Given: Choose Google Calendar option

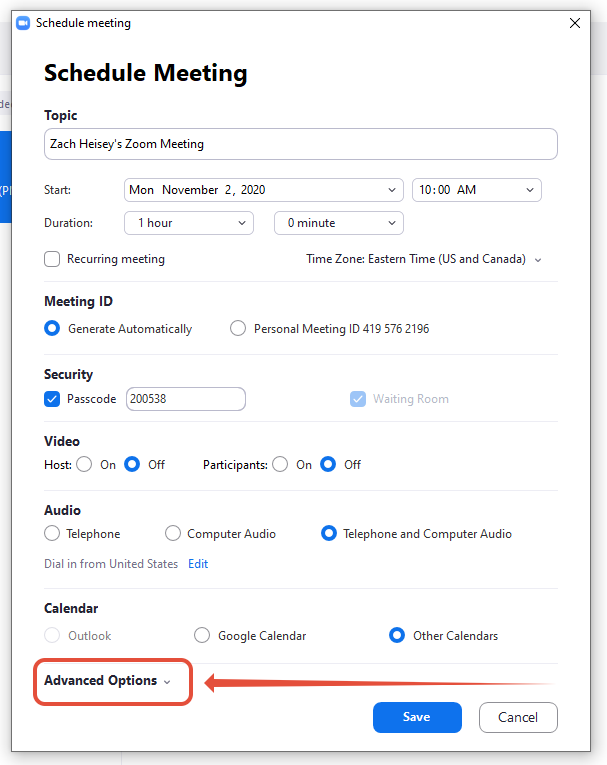Looking at the screenshot, I should pyautogui.click(x=202, y=636).
